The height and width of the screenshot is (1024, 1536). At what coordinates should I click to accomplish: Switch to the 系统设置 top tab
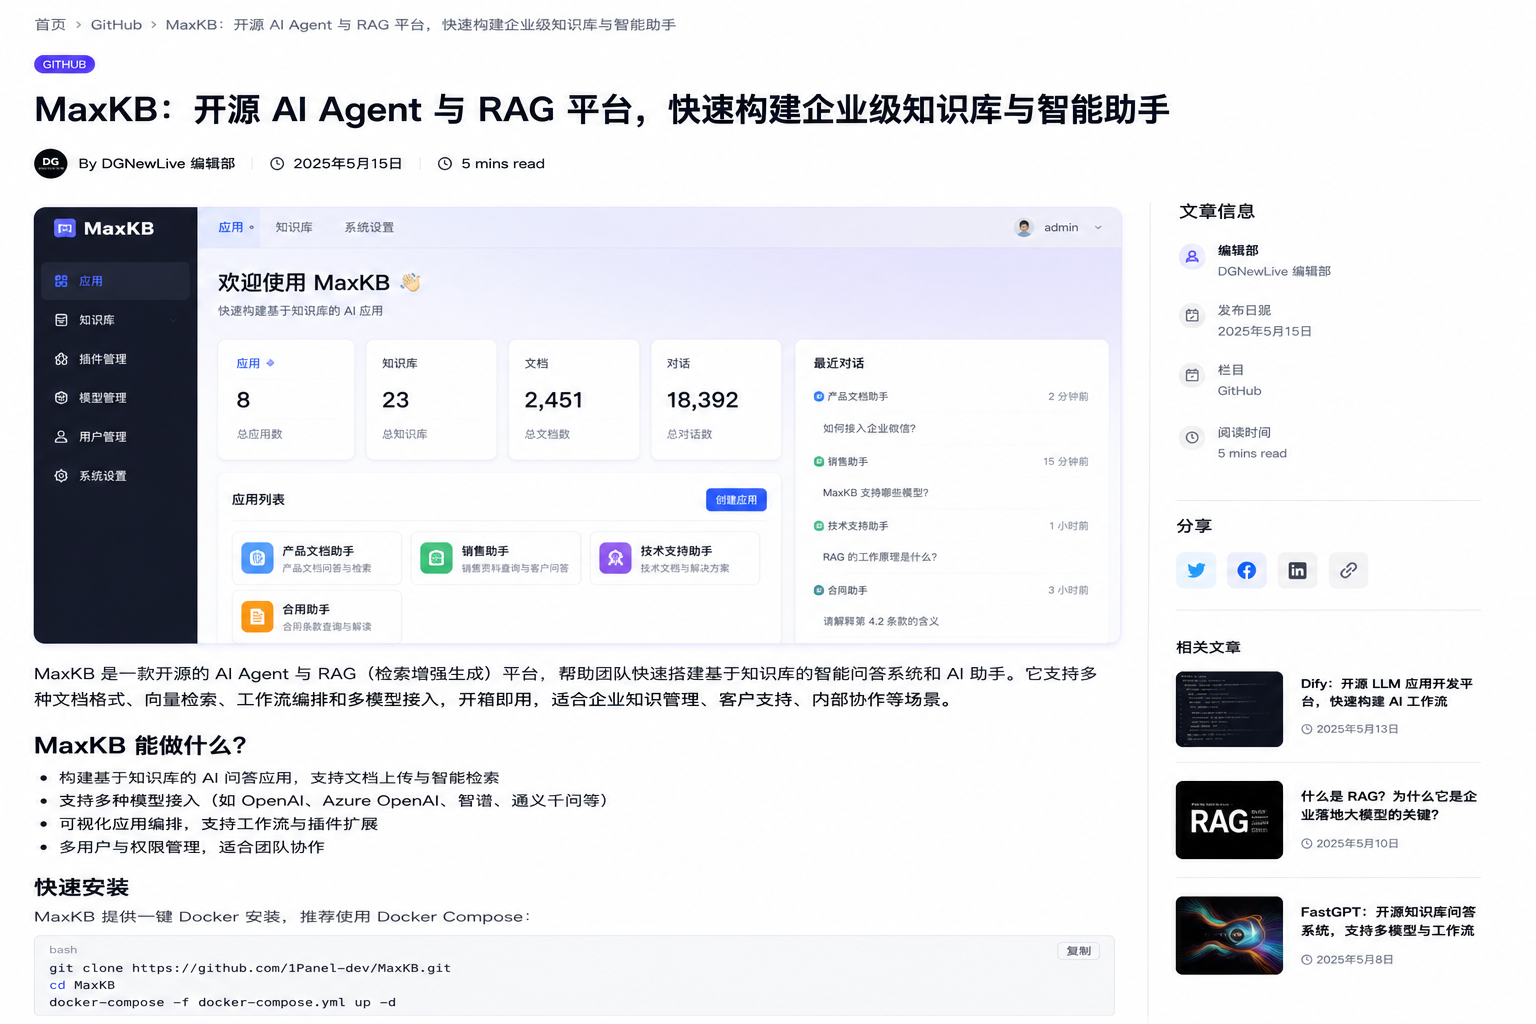369,228
